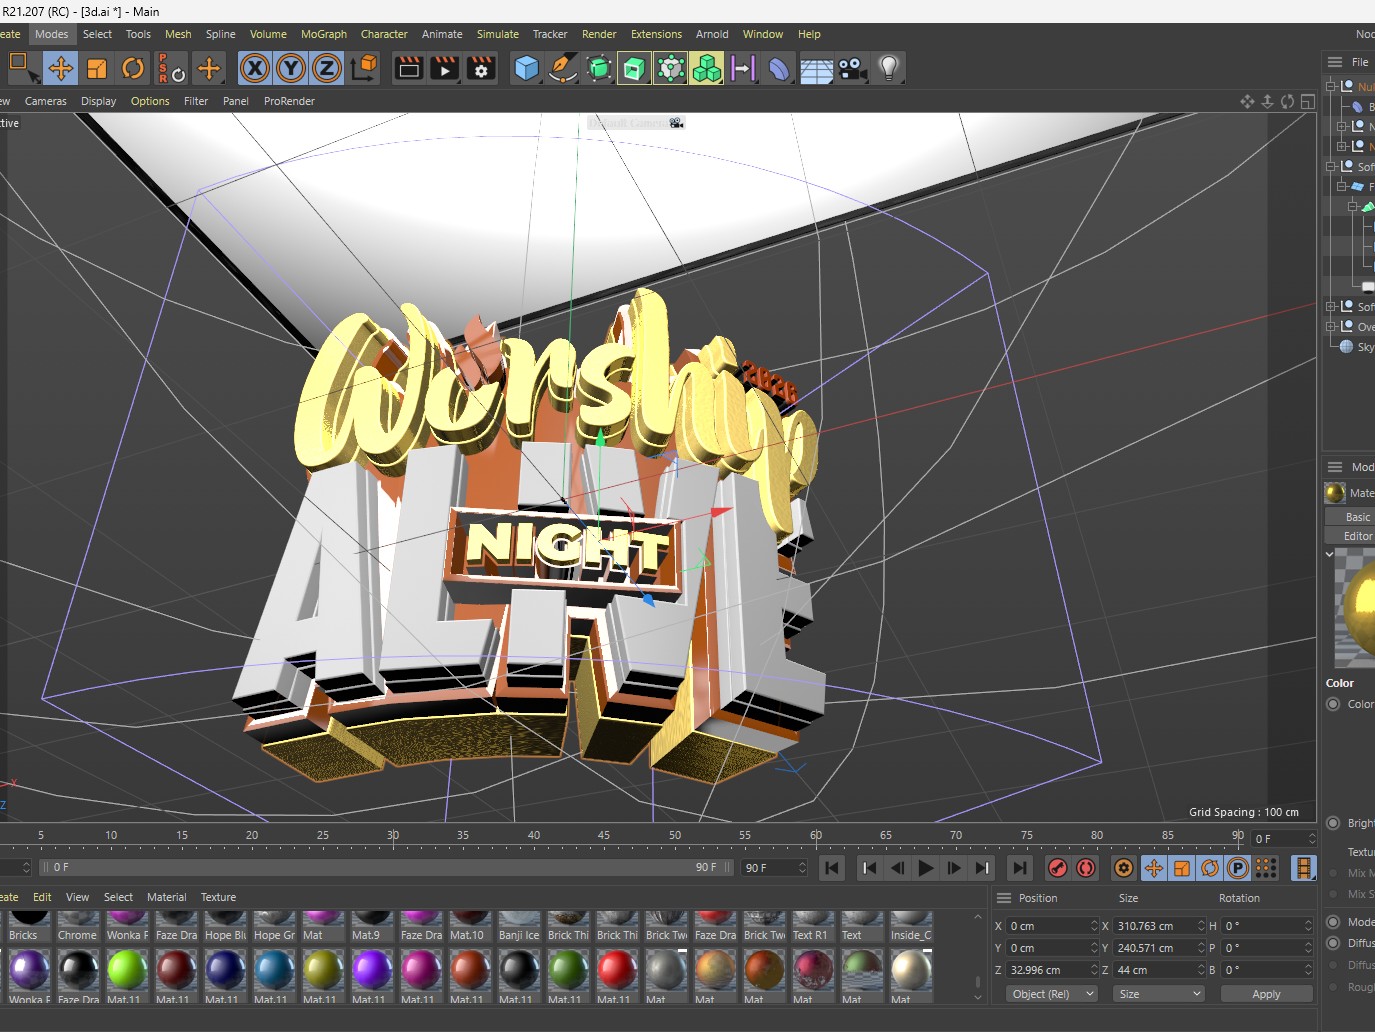Click the Size X value stepper arrows

pos(1201,926)
